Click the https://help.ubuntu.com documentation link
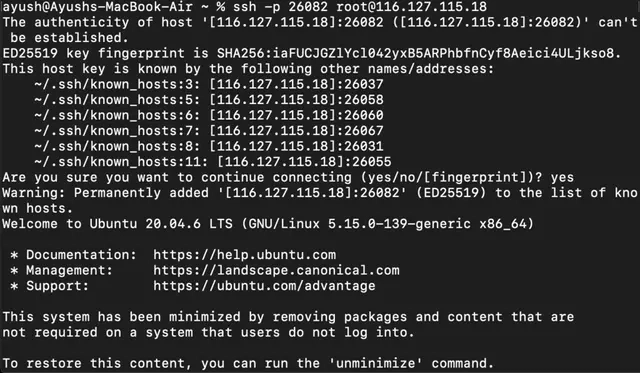The image size is (640, 373). tap(244, 255)
